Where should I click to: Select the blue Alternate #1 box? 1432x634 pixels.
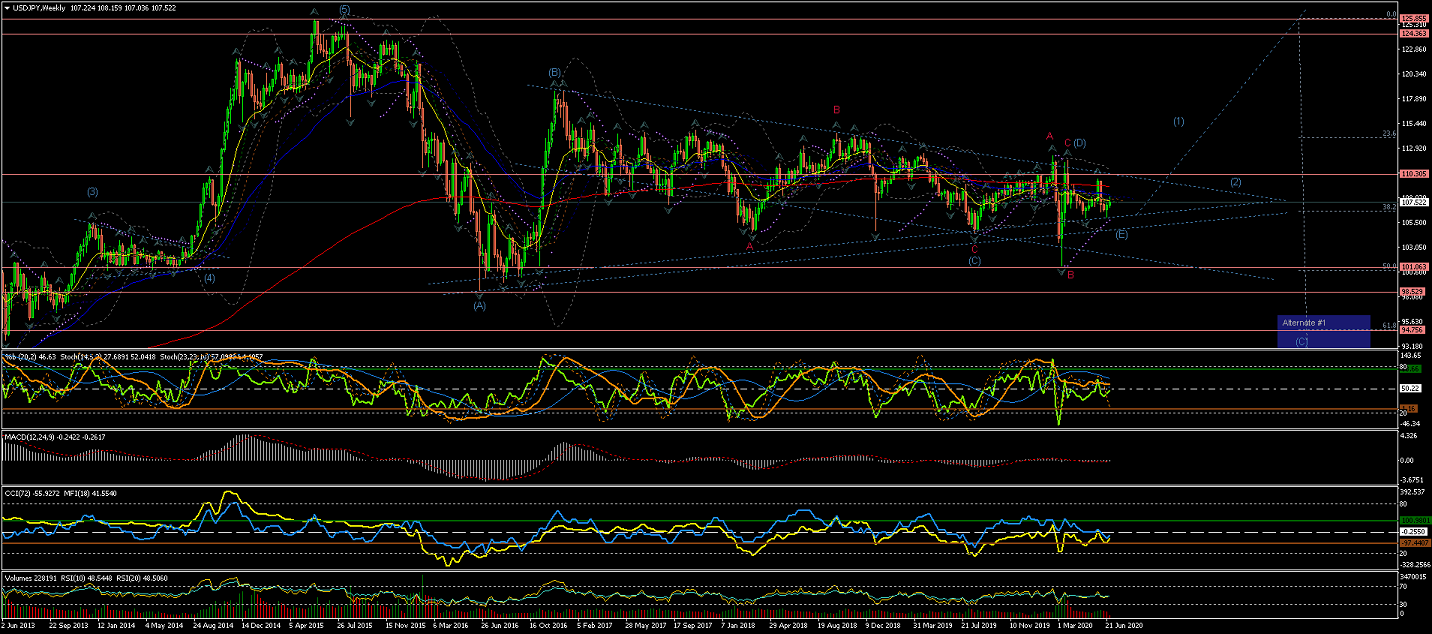coord(1323,331)
